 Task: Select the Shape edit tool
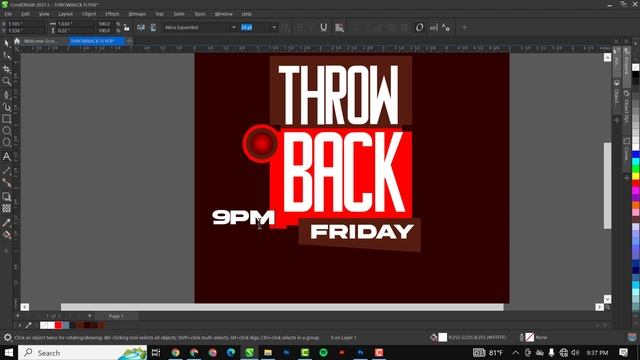(7, 56)
